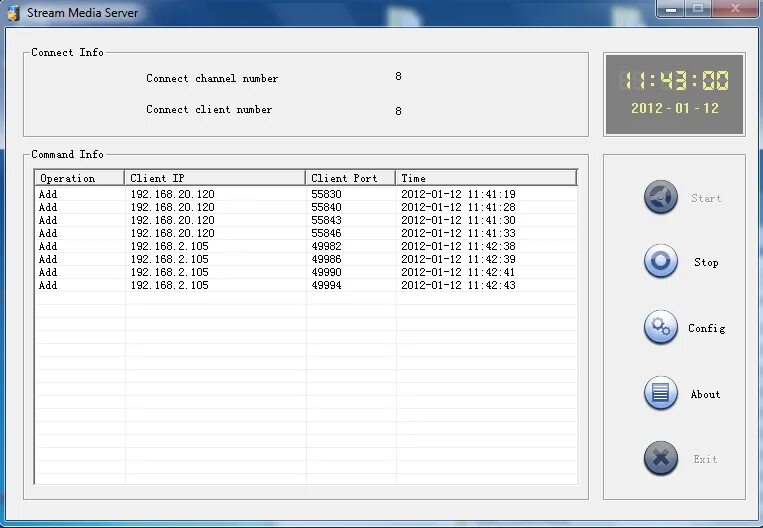Open Config via the gears icon
This screenshot has width=763, height=528.
click(660, 327)
